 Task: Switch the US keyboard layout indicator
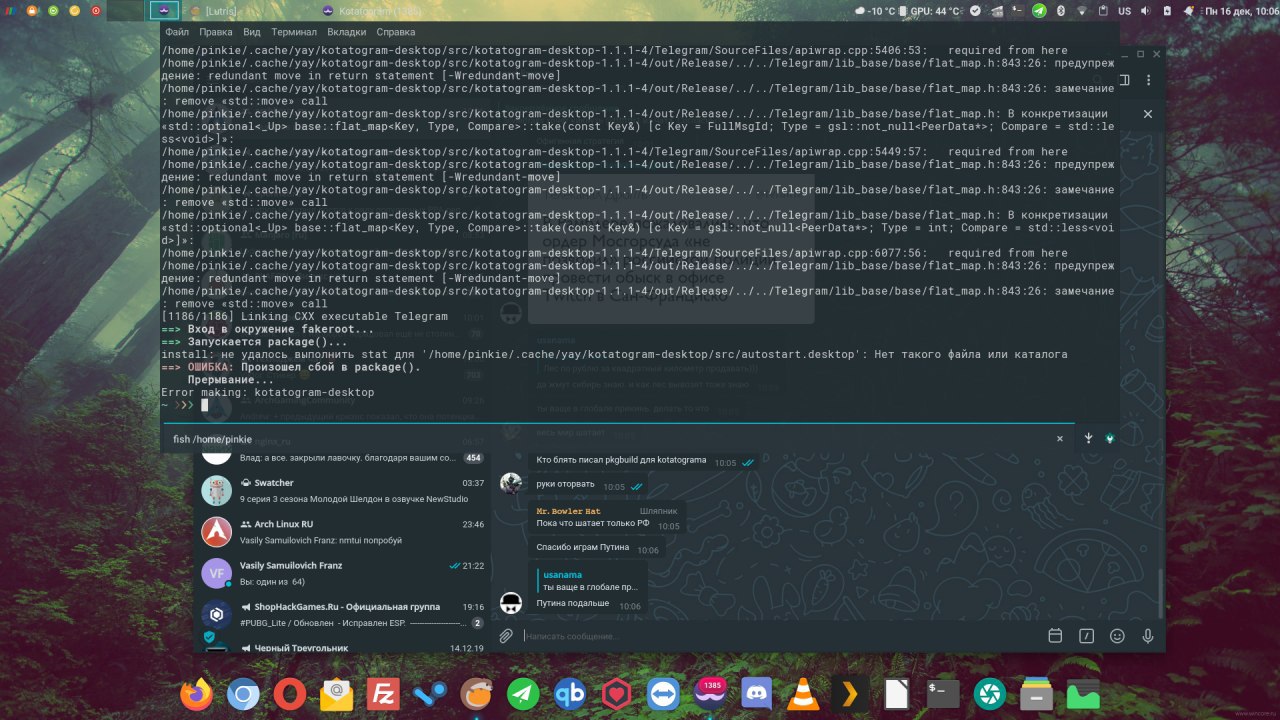pyautogui.click(x=1124, y=10)
